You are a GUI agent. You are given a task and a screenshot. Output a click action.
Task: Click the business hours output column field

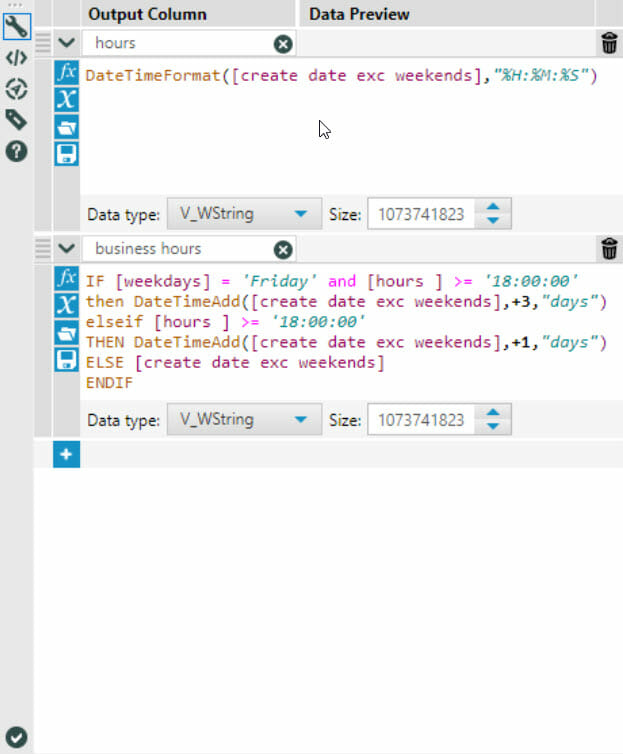click(180, 249)
